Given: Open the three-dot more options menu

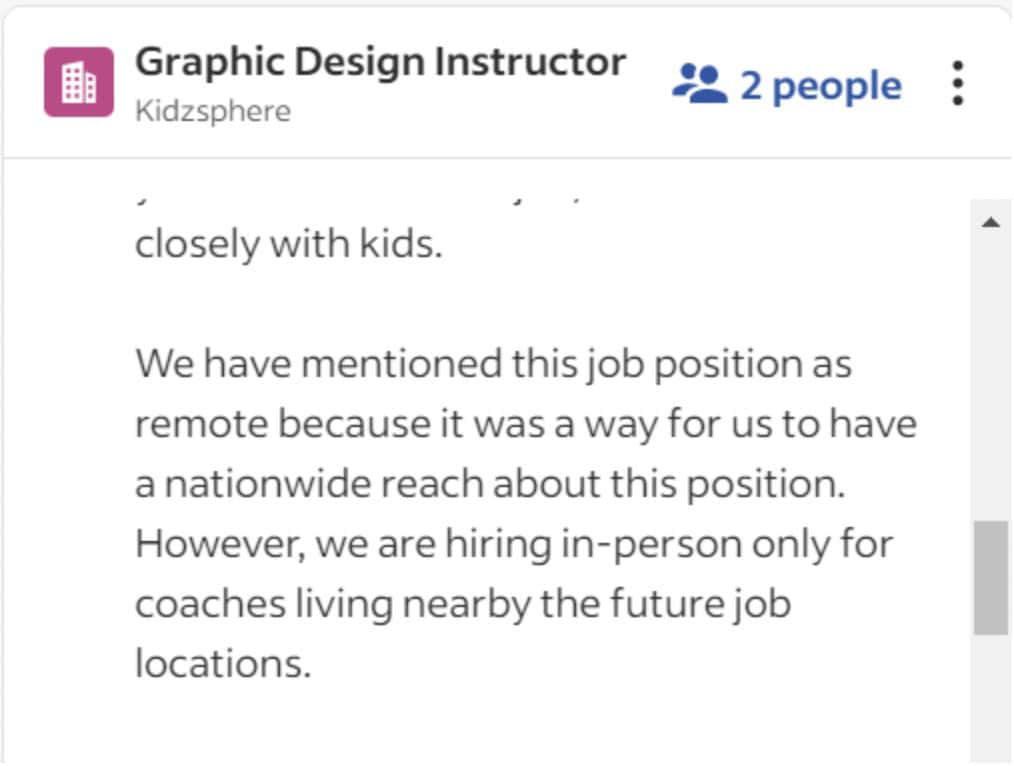Looking at the screenshot, I should pos(958,84).
